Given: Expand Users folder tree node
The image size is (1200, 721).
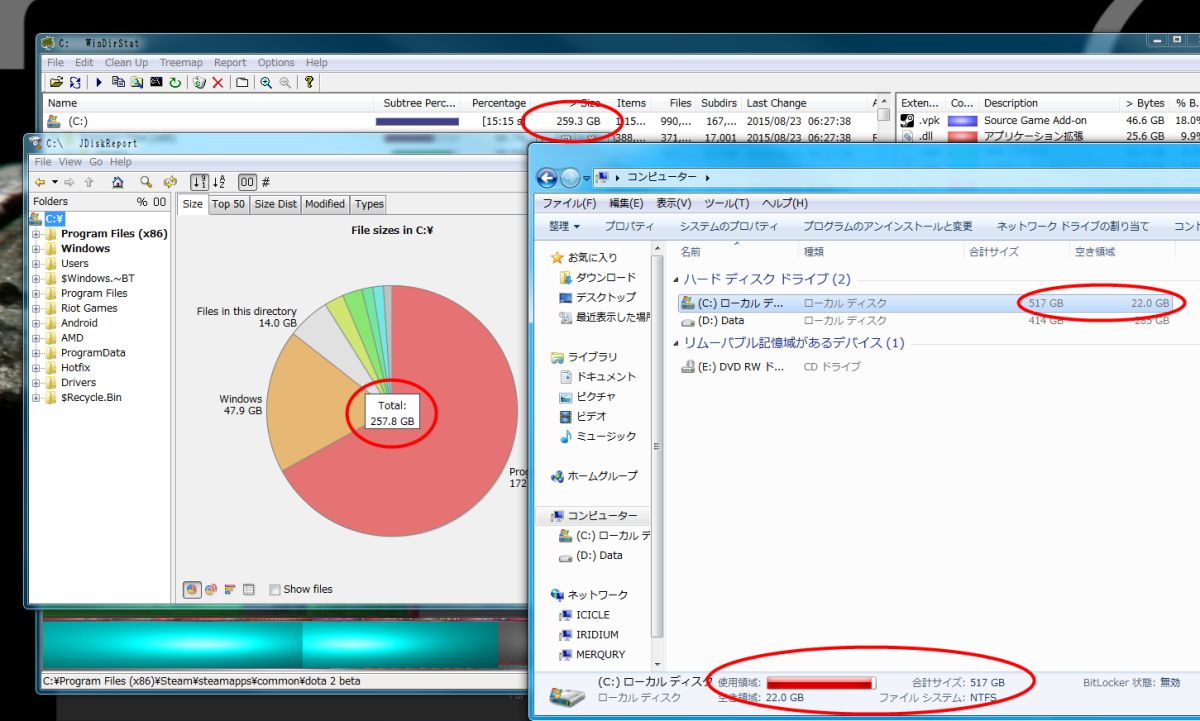Looking at the screenshot, I should point(37,264).
